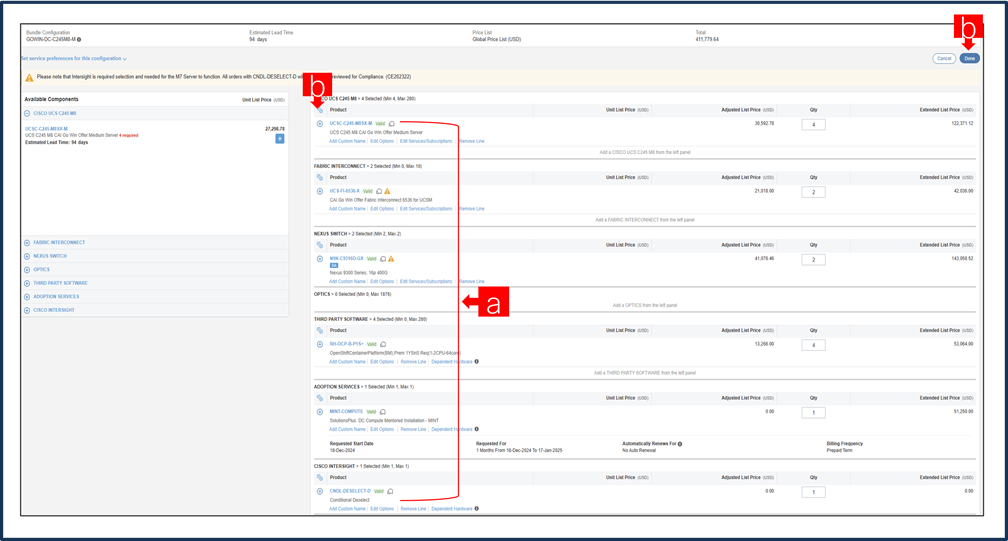
Task: Open the UCS-FI-6536-X product link
Action: [345, 191]
